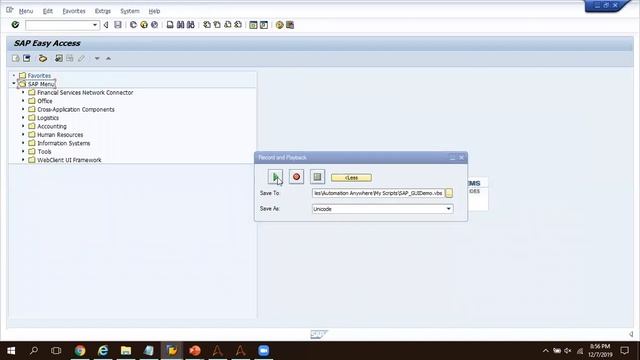Click the Next Page icon

[228, 25]
